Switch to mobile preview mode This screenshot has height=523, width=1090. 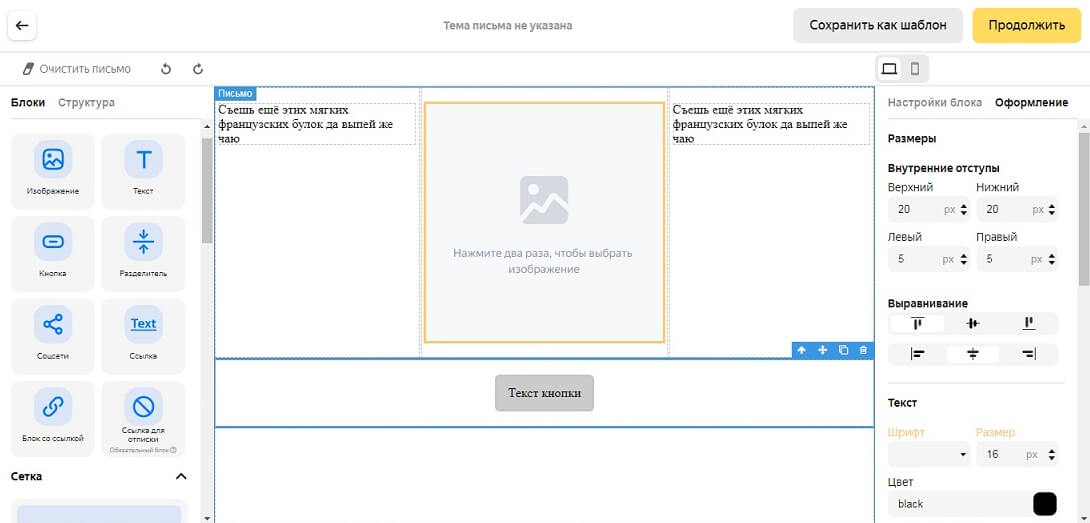[x=914, y=69]
